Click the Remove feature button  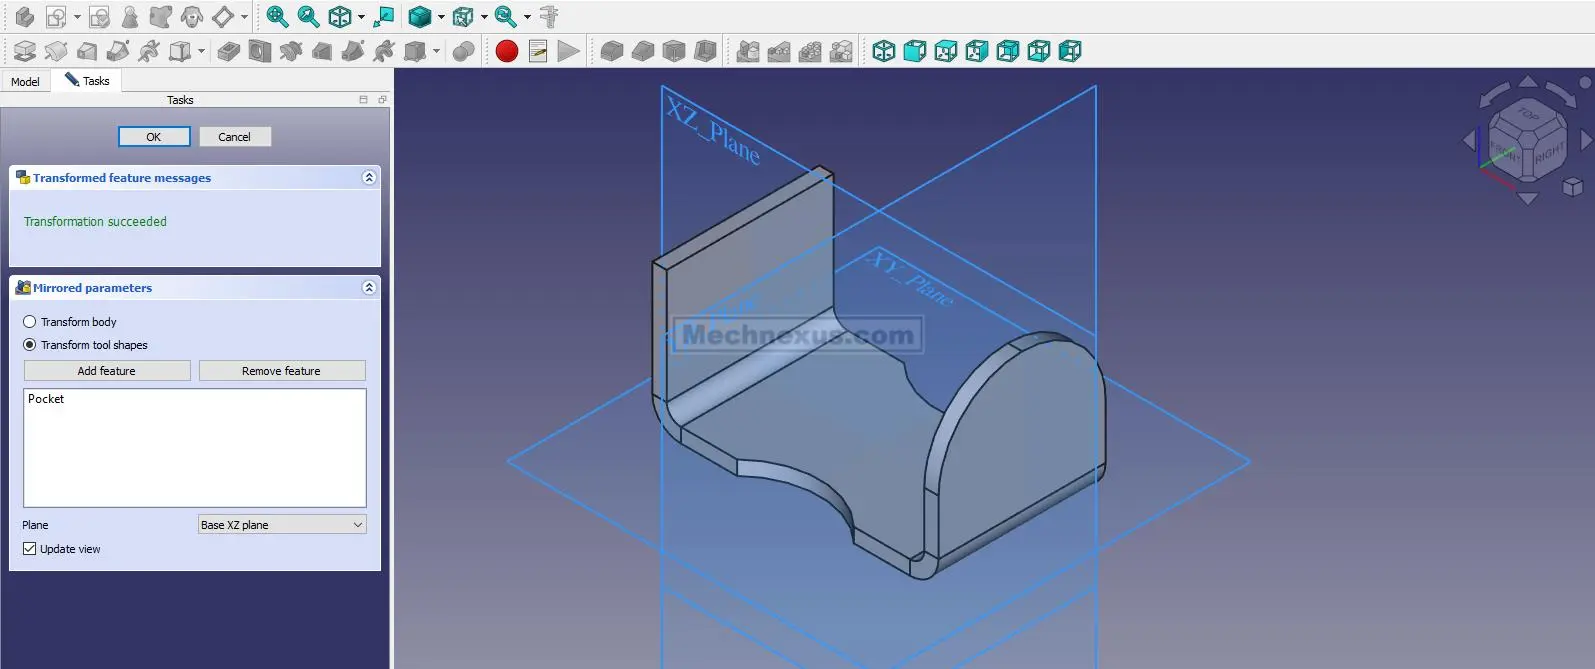(282, 371)
